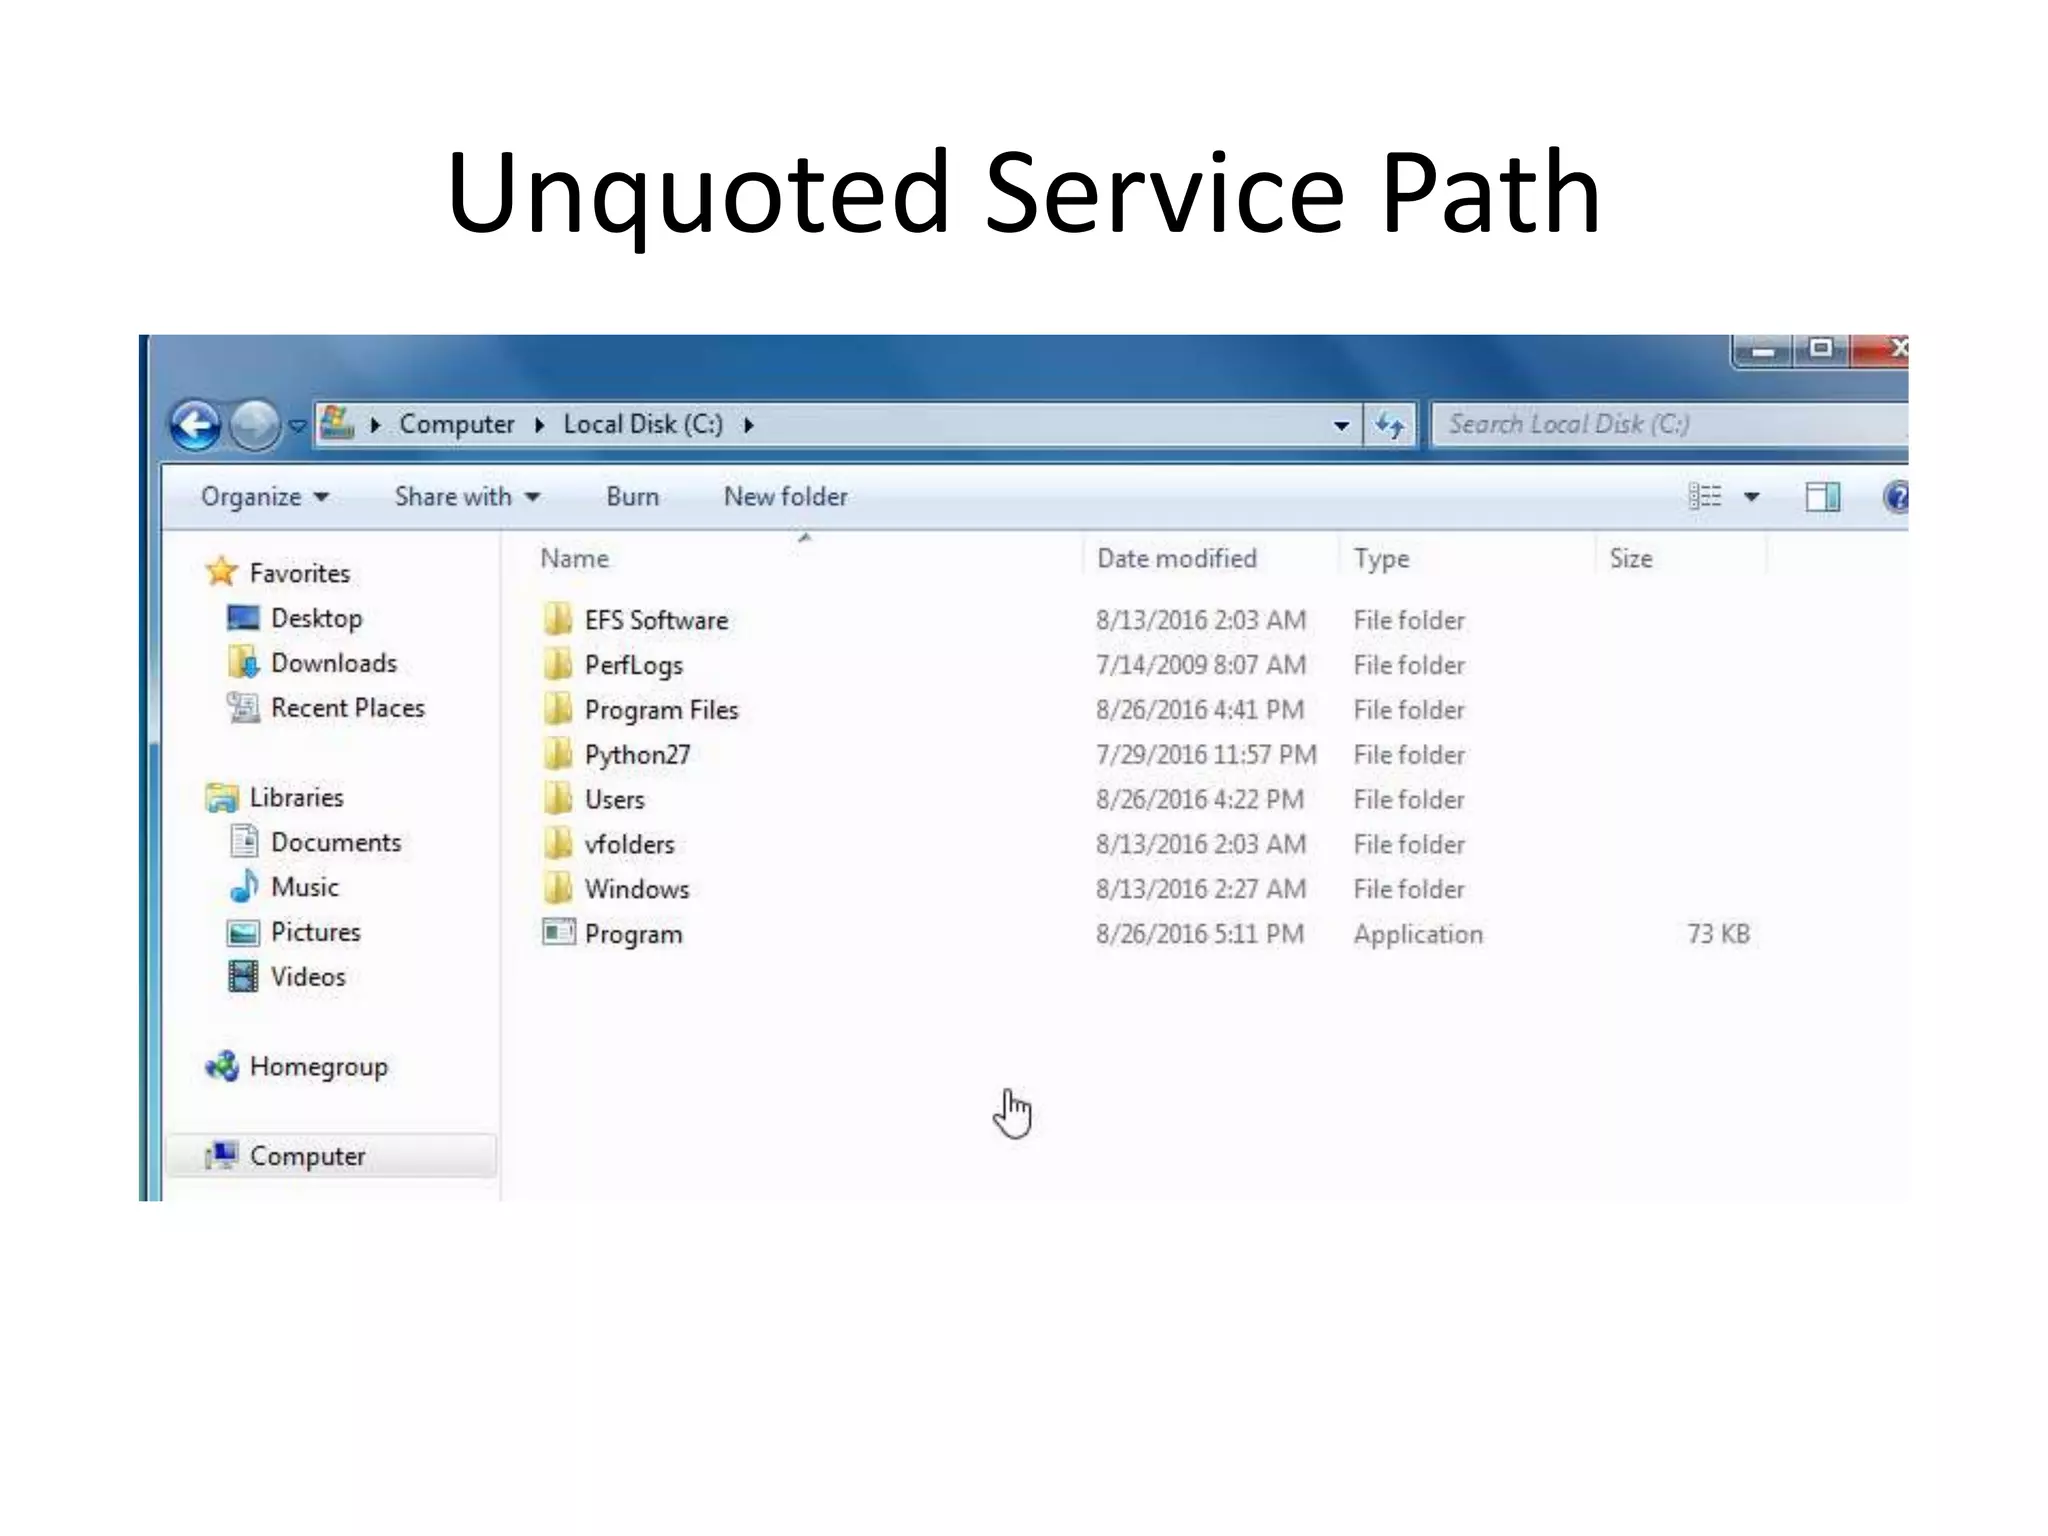The width and height of the screenshot is (2048, 1536).
Task: Maximize the Explorer window
Action: pyautogui.click(x=1822, y=348)
